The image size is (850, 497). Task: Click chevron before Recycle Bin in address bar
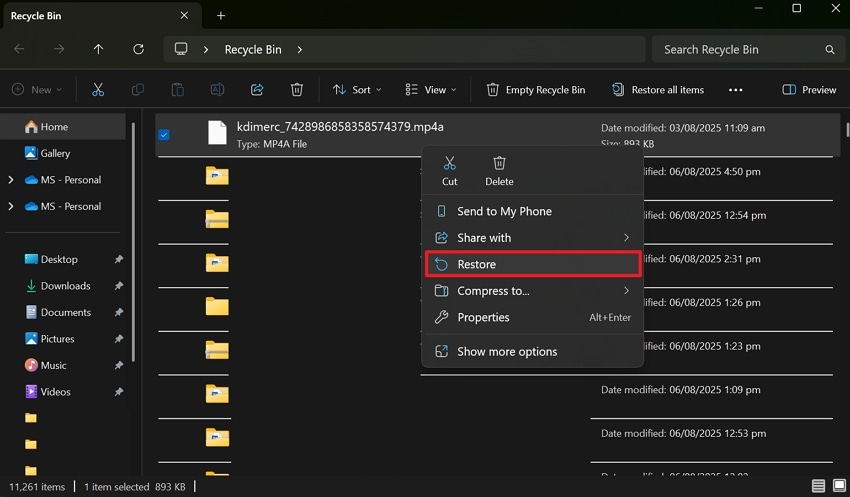(x=206, y=49)
